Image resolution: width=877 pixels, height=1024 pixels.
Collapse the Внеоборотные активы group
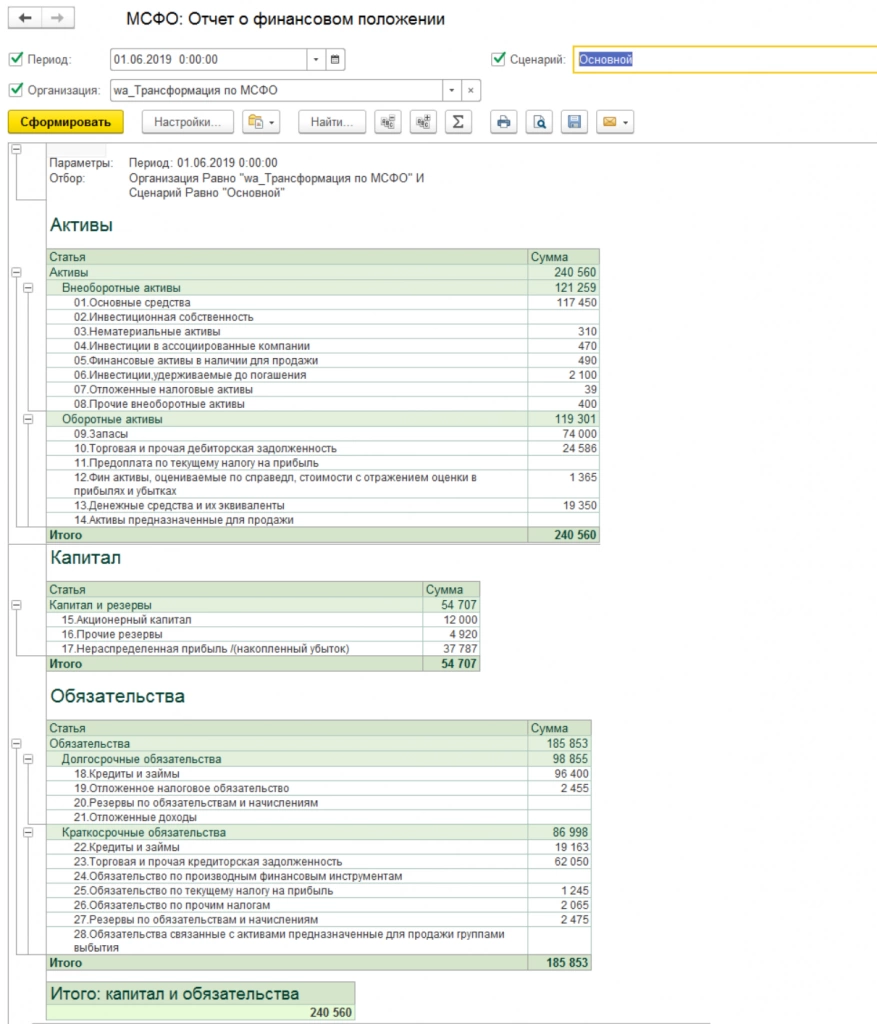[x=28, y=287]
